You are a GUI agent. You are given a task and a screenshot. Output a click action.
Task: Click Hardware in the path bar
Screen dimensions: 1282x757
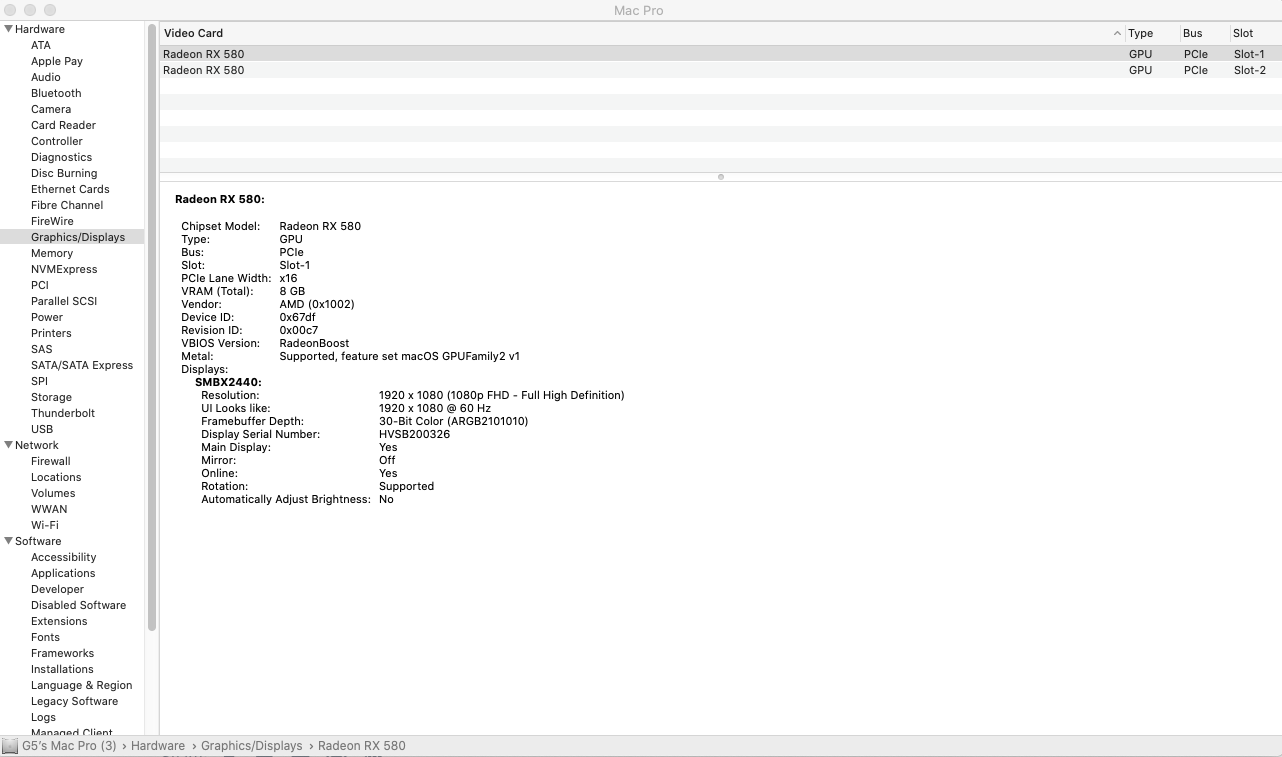tap(158, 746)
